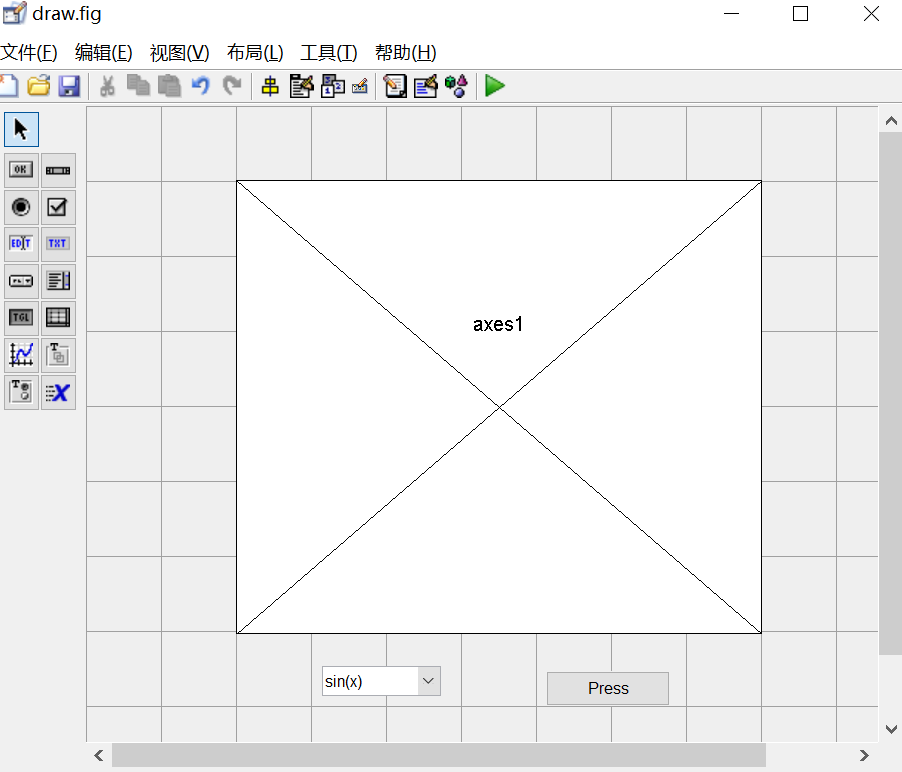Minimize the draw.fig window

[731, 14]
